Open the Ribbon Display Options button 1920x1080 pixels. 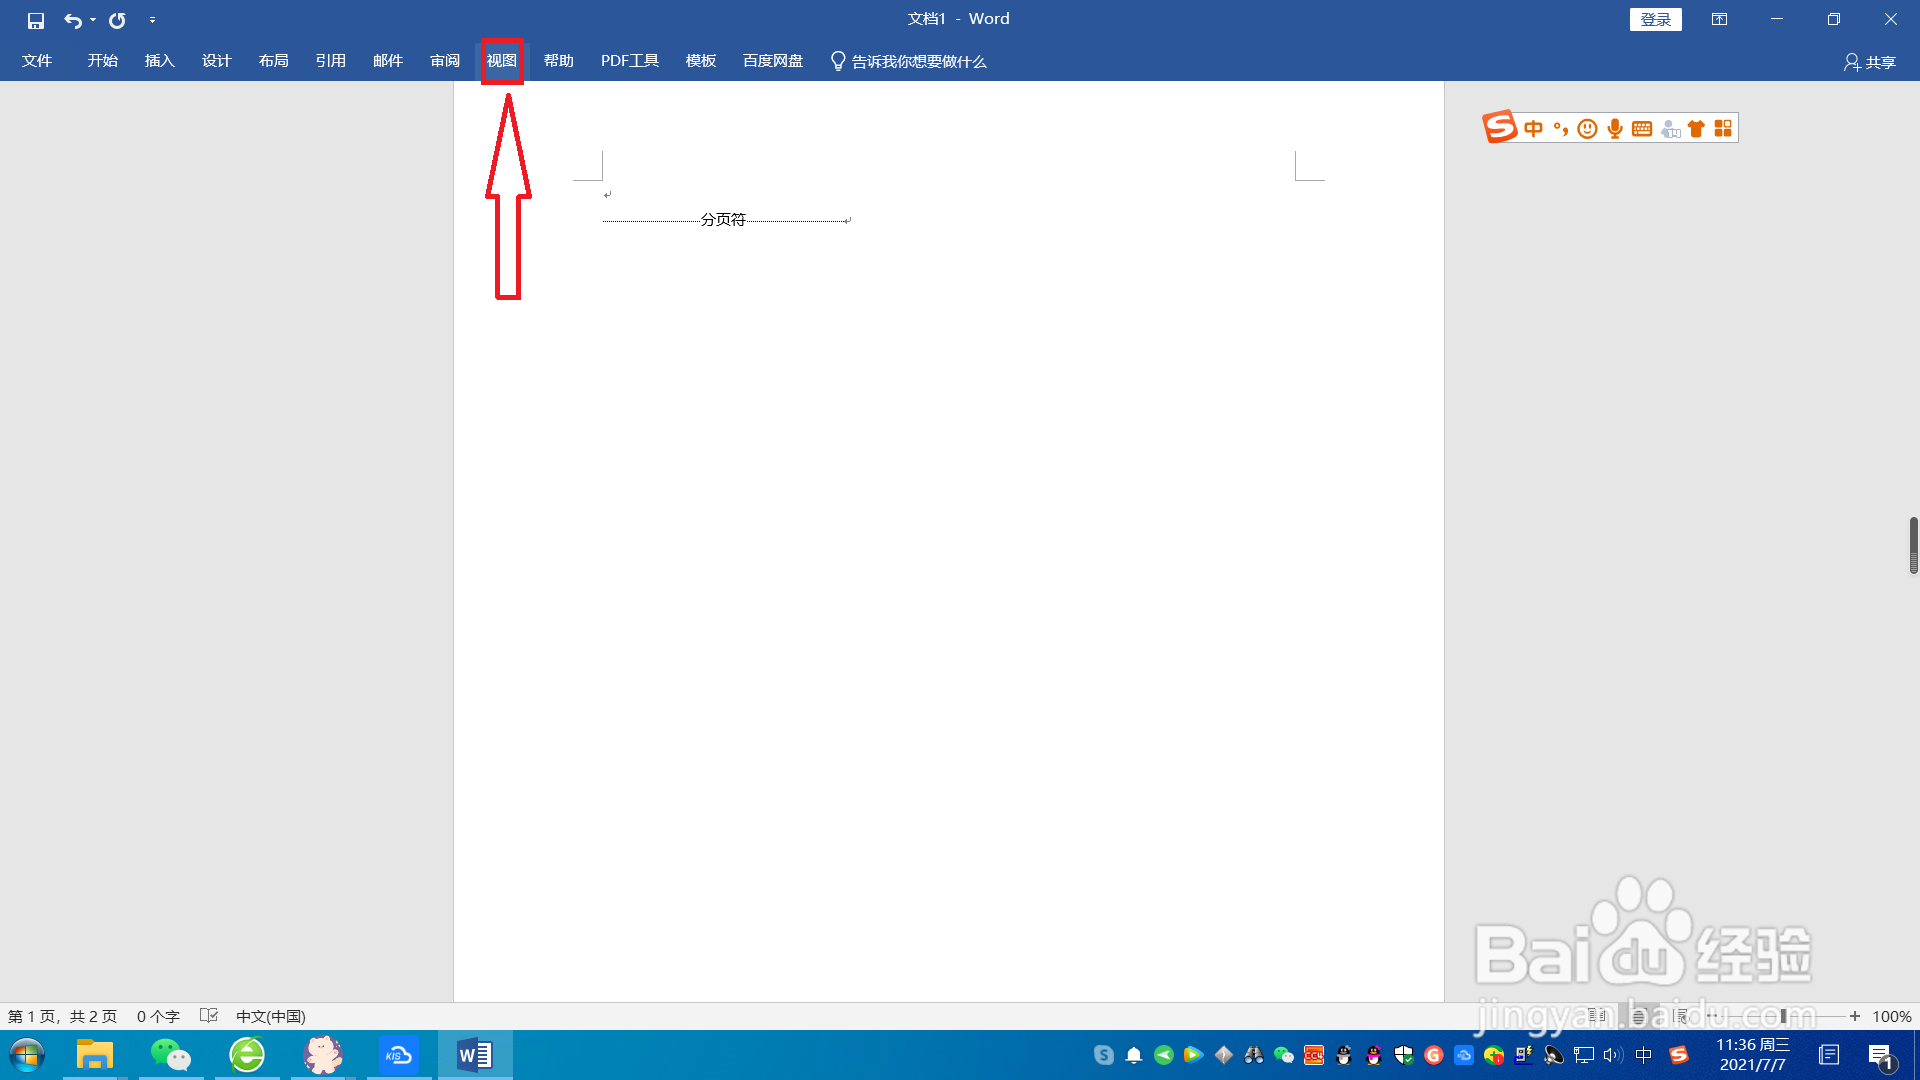click(x=1719, y=19)
